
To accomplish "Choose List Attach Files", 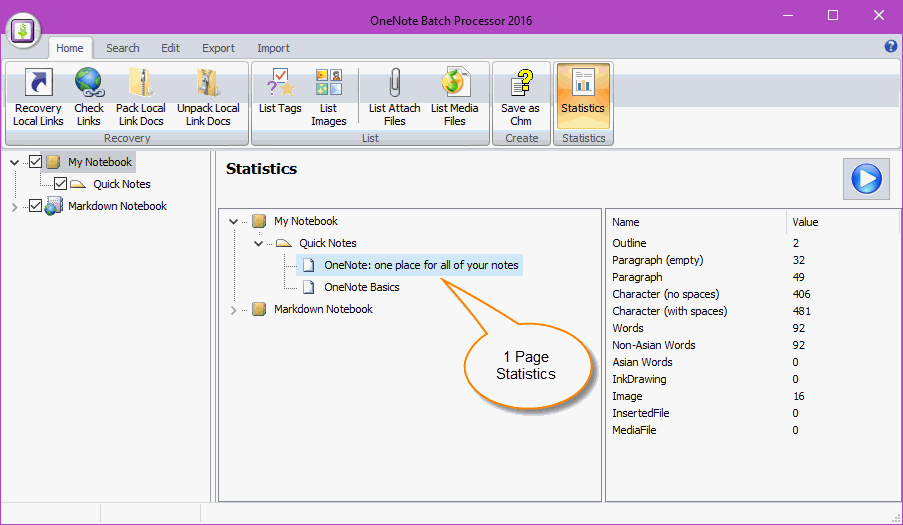I will (394, 97).
